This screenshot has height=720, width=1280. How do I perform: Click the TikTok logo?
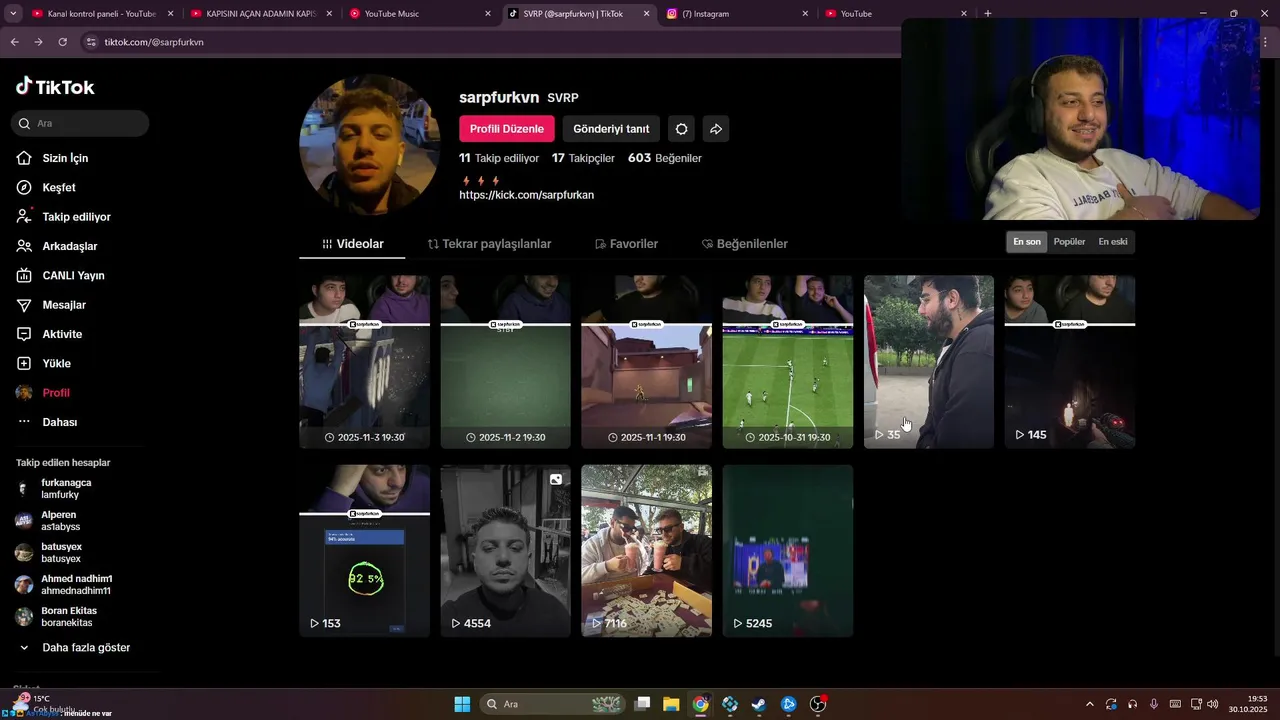tap(55, 86)
